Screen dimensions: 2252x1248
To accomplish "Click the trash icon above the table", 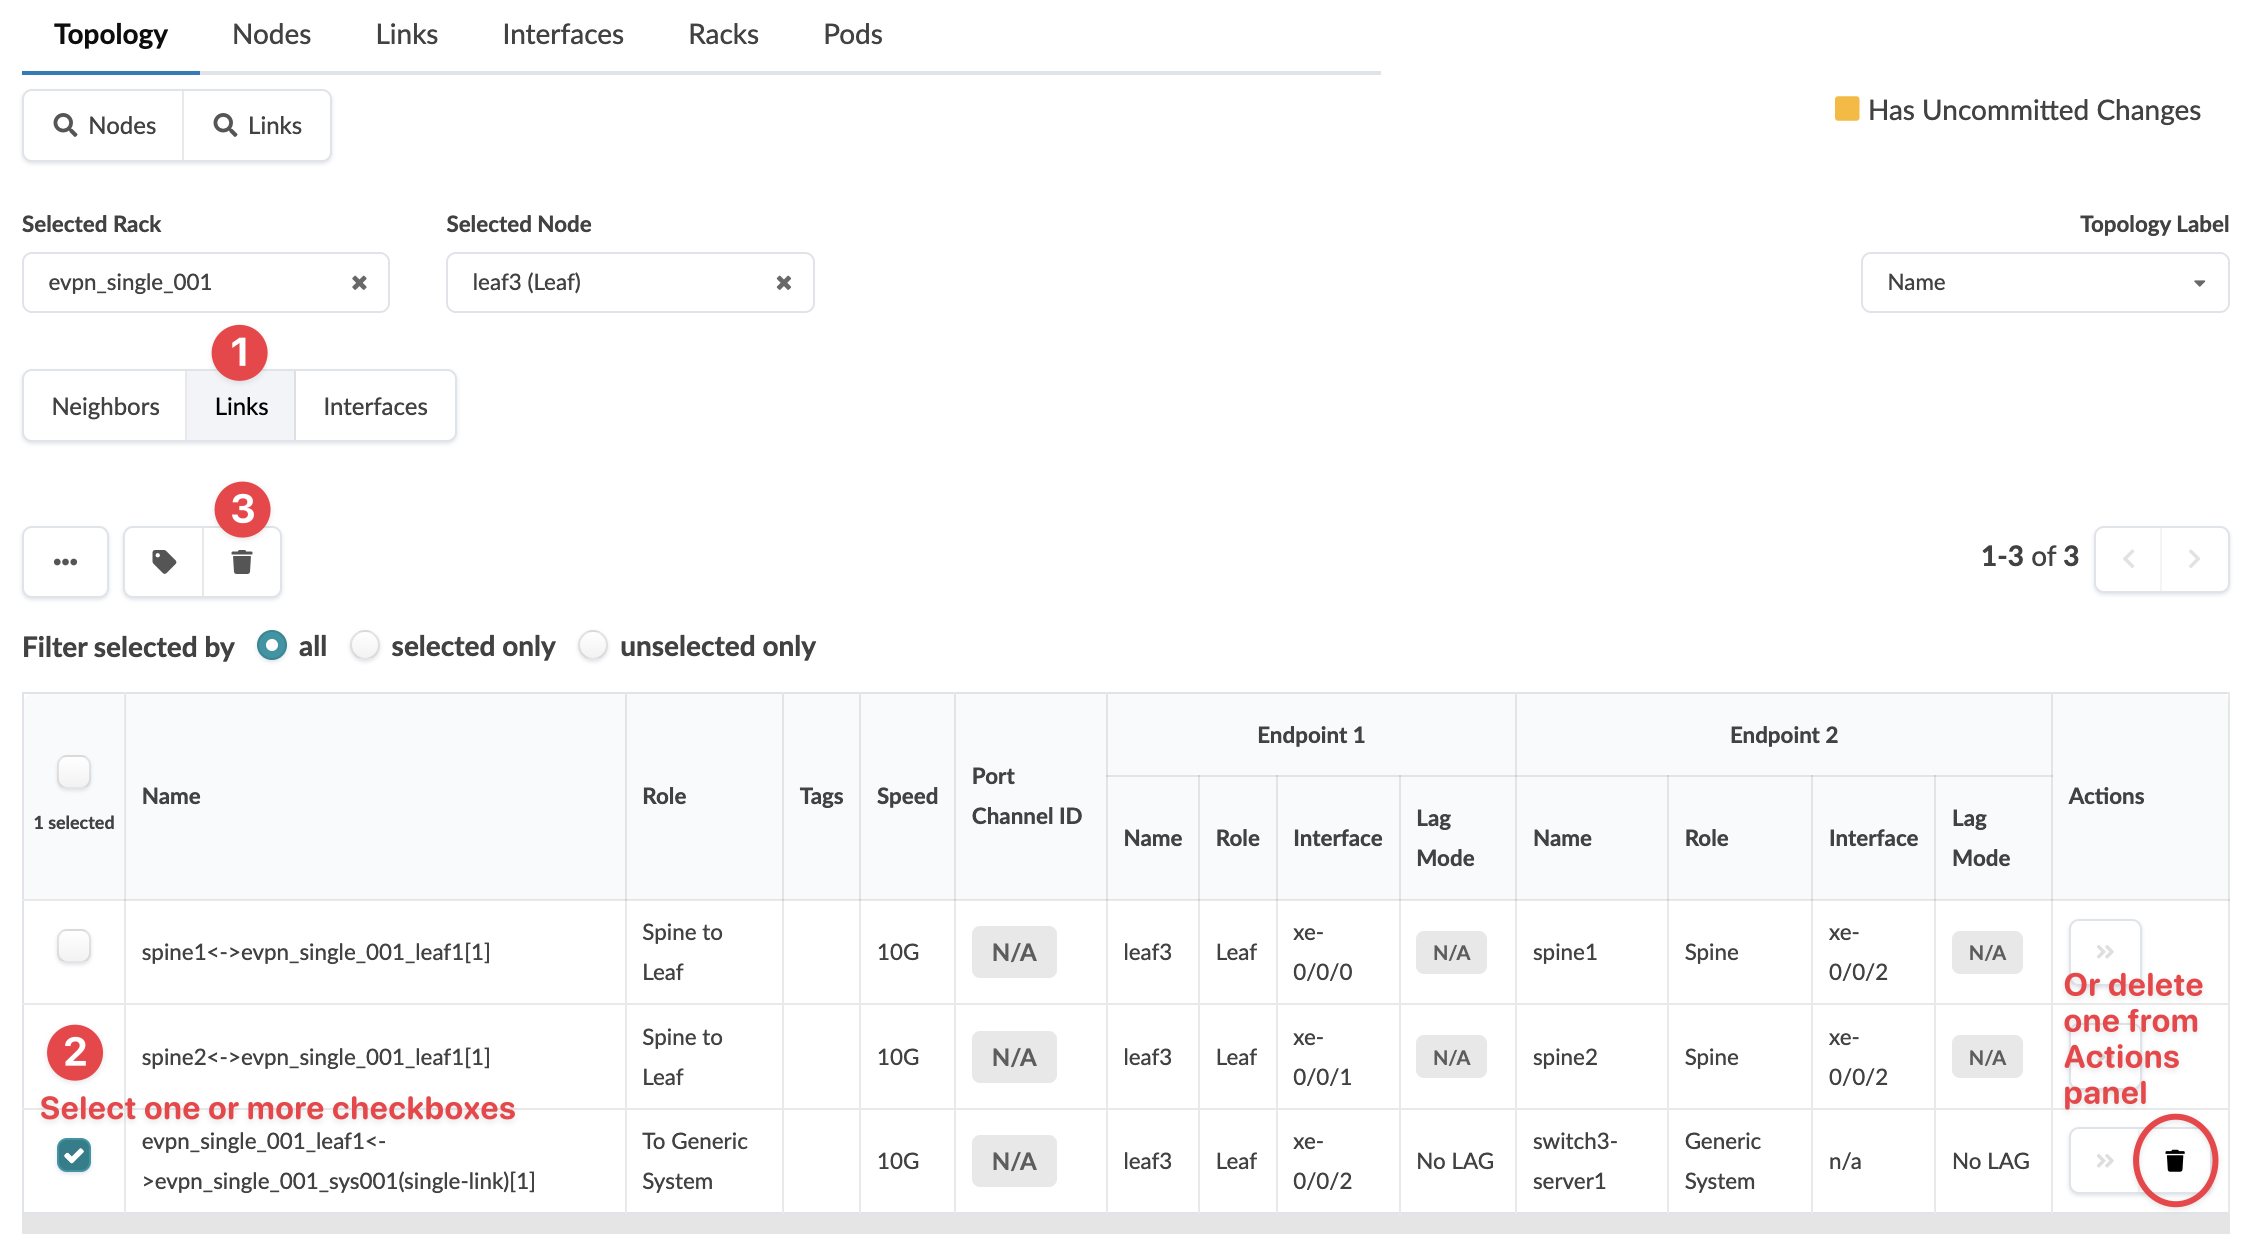I will coord(242,562).
